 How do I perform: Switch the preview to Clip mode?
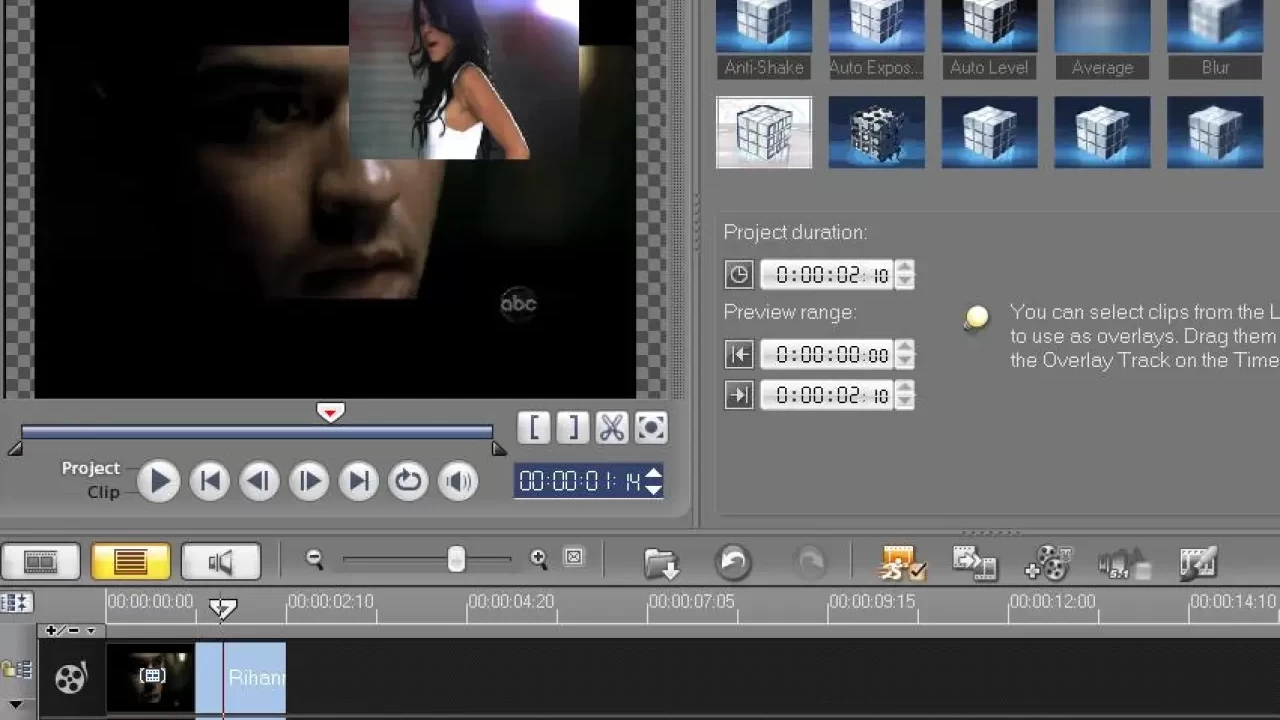pyautogui.click(x=103, y=492)
